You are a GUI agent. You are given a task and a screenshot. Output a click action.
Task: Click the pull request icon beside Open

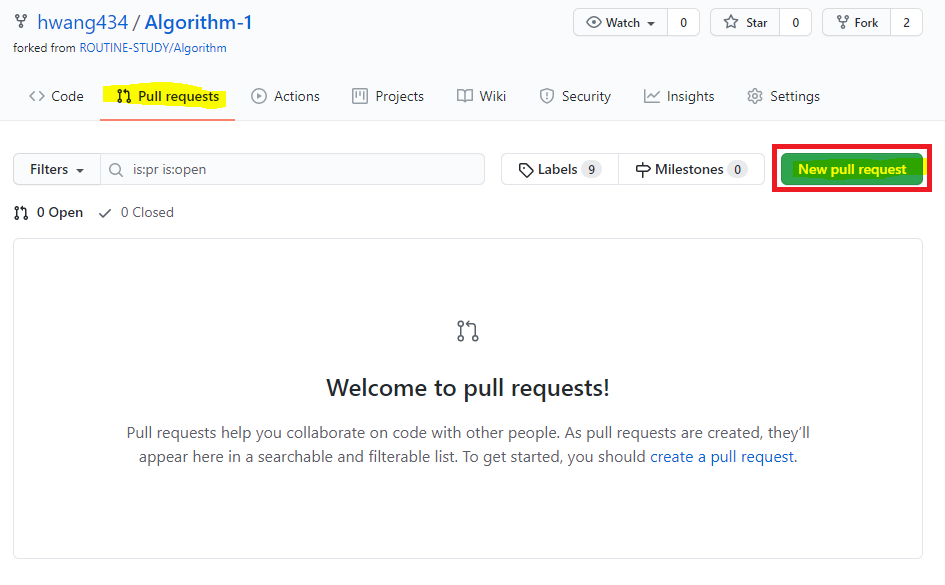click(21, 213)
